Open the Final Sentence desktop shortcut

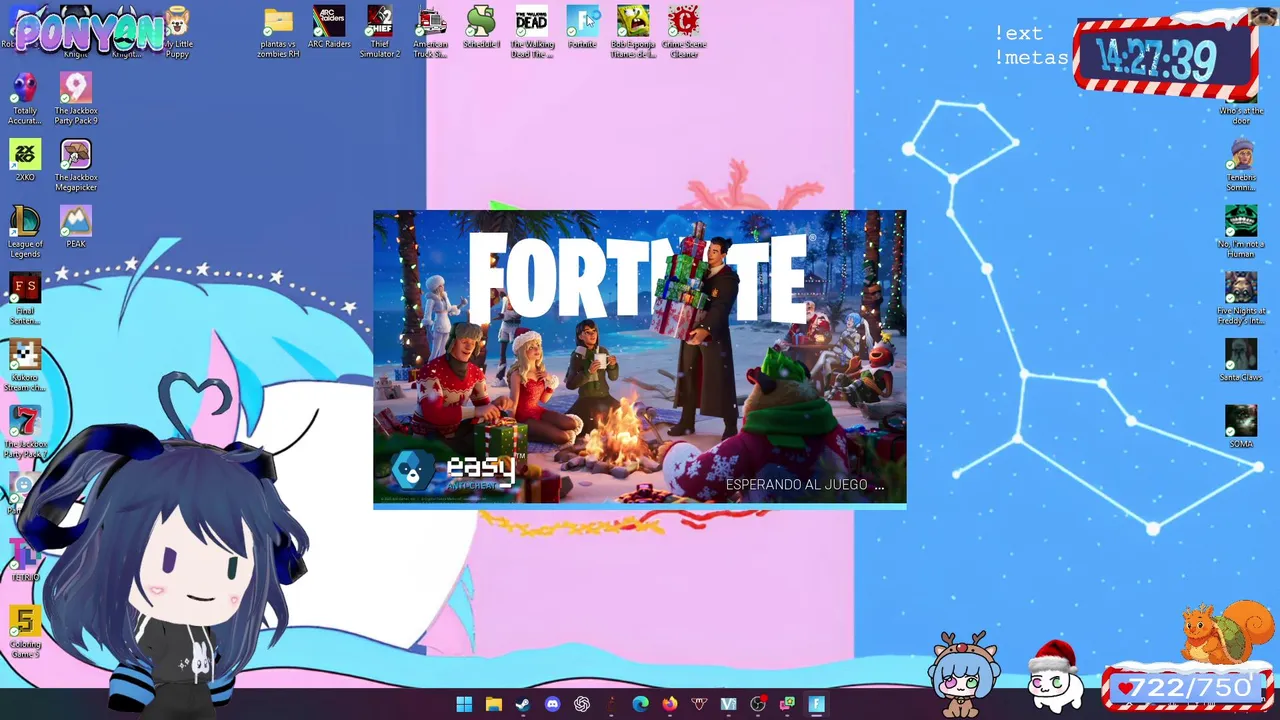tap(25, 298)
